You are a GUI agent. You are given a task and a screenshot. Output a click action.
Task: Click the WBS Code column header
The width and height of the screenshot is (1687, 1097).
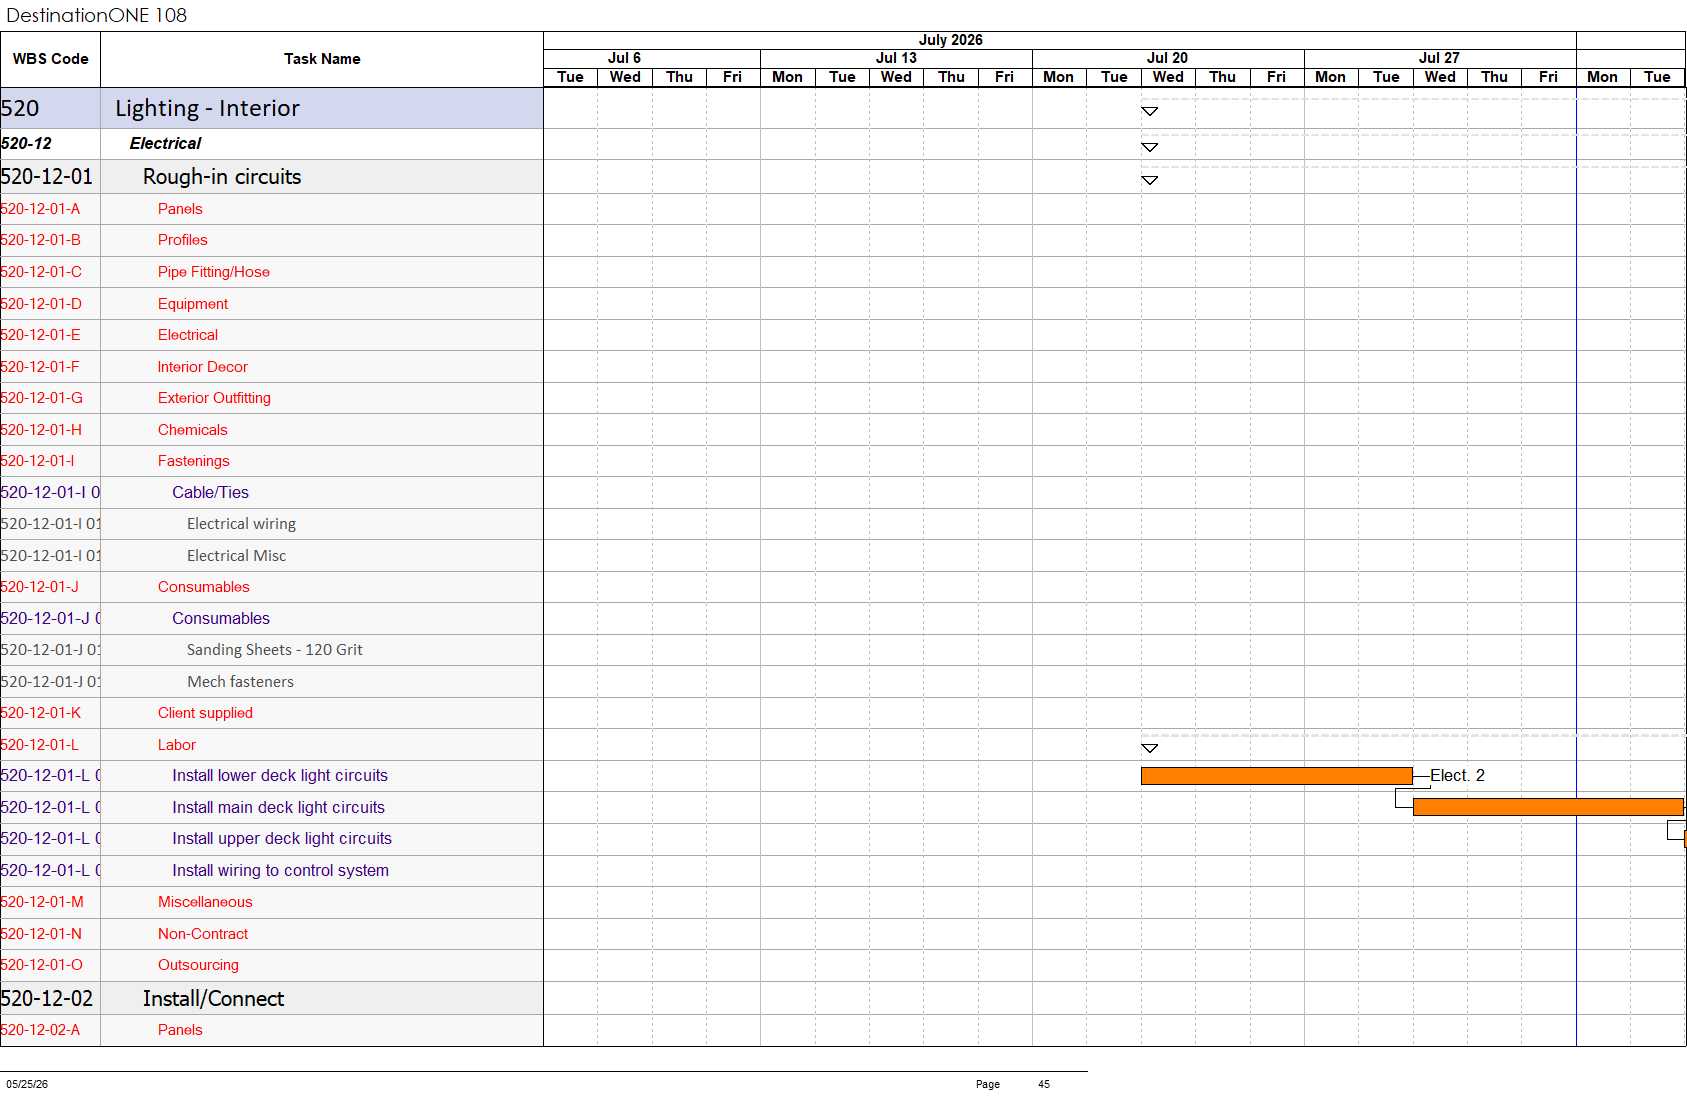click(50, 59)
